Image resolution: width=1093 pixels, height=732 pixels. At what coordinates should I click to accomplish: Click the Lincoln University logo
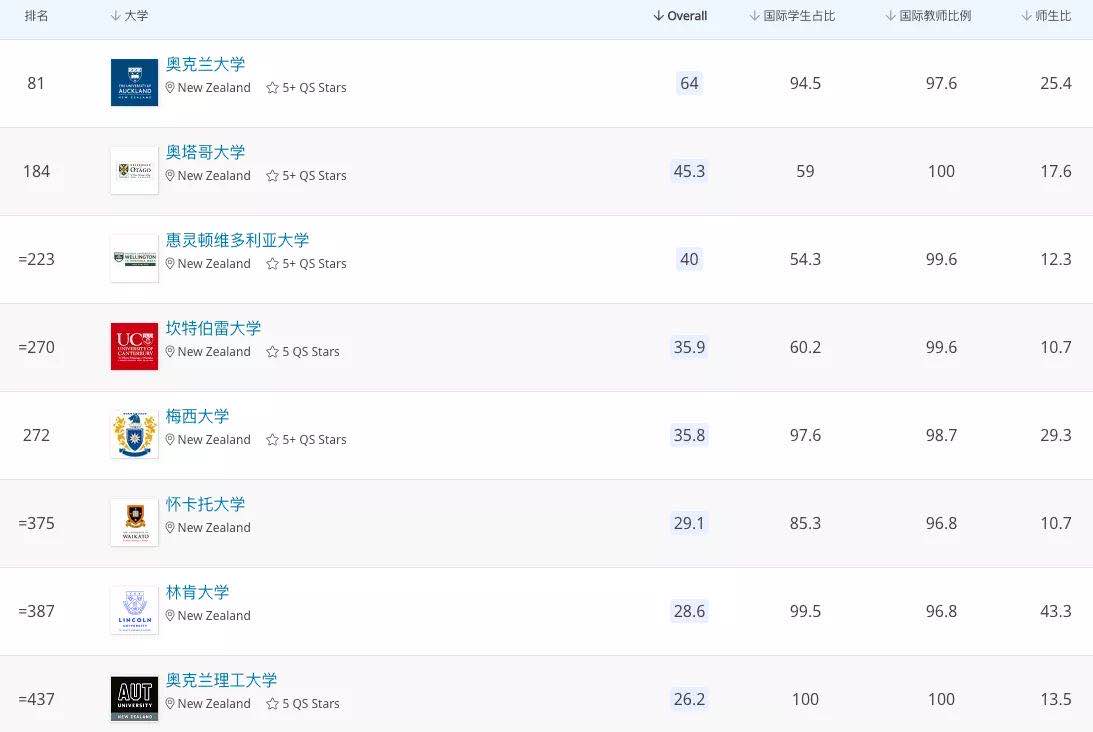135,611
